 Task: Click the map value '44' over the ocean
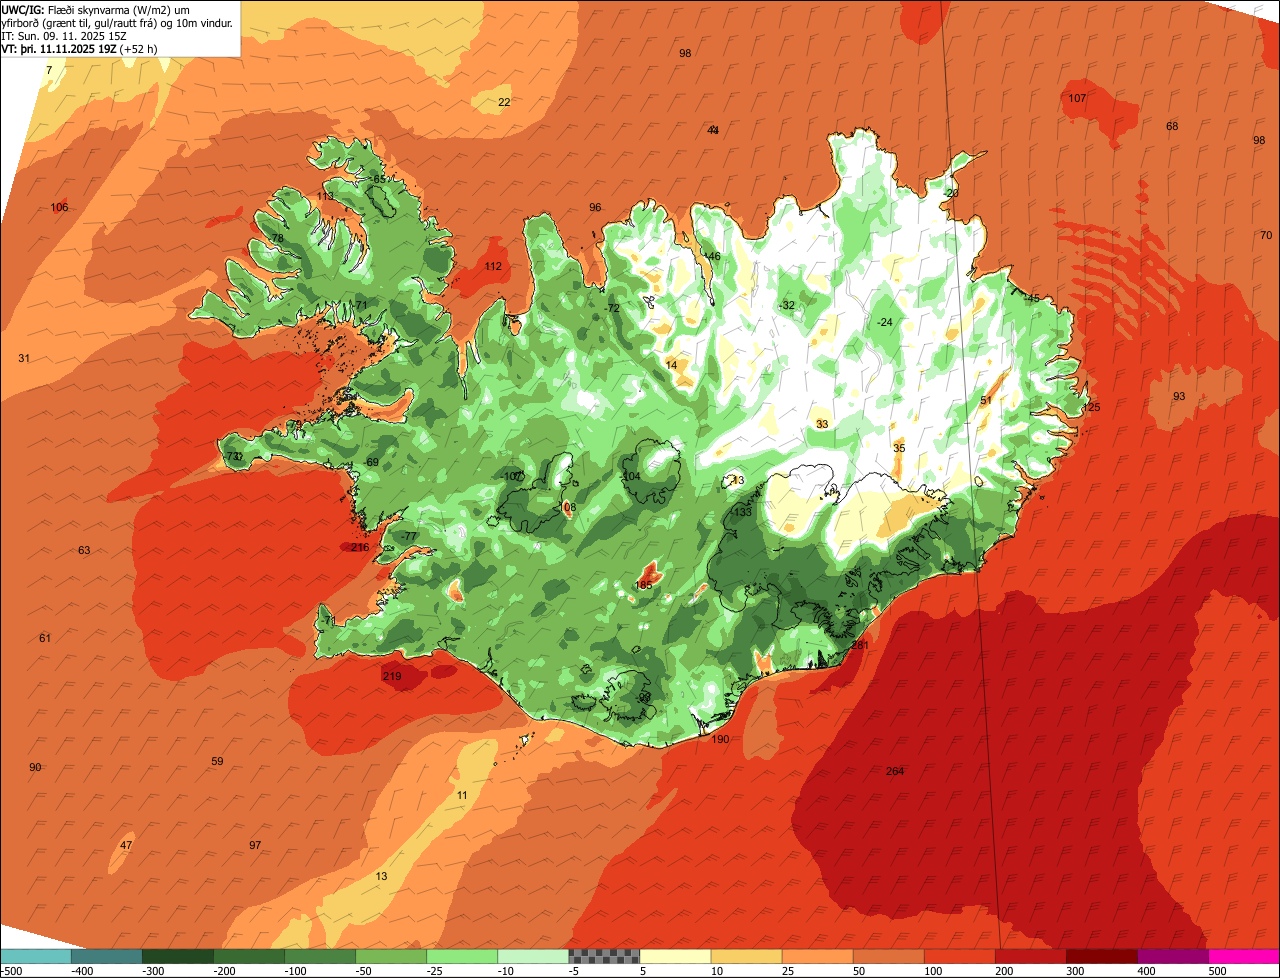pos(713,130)
